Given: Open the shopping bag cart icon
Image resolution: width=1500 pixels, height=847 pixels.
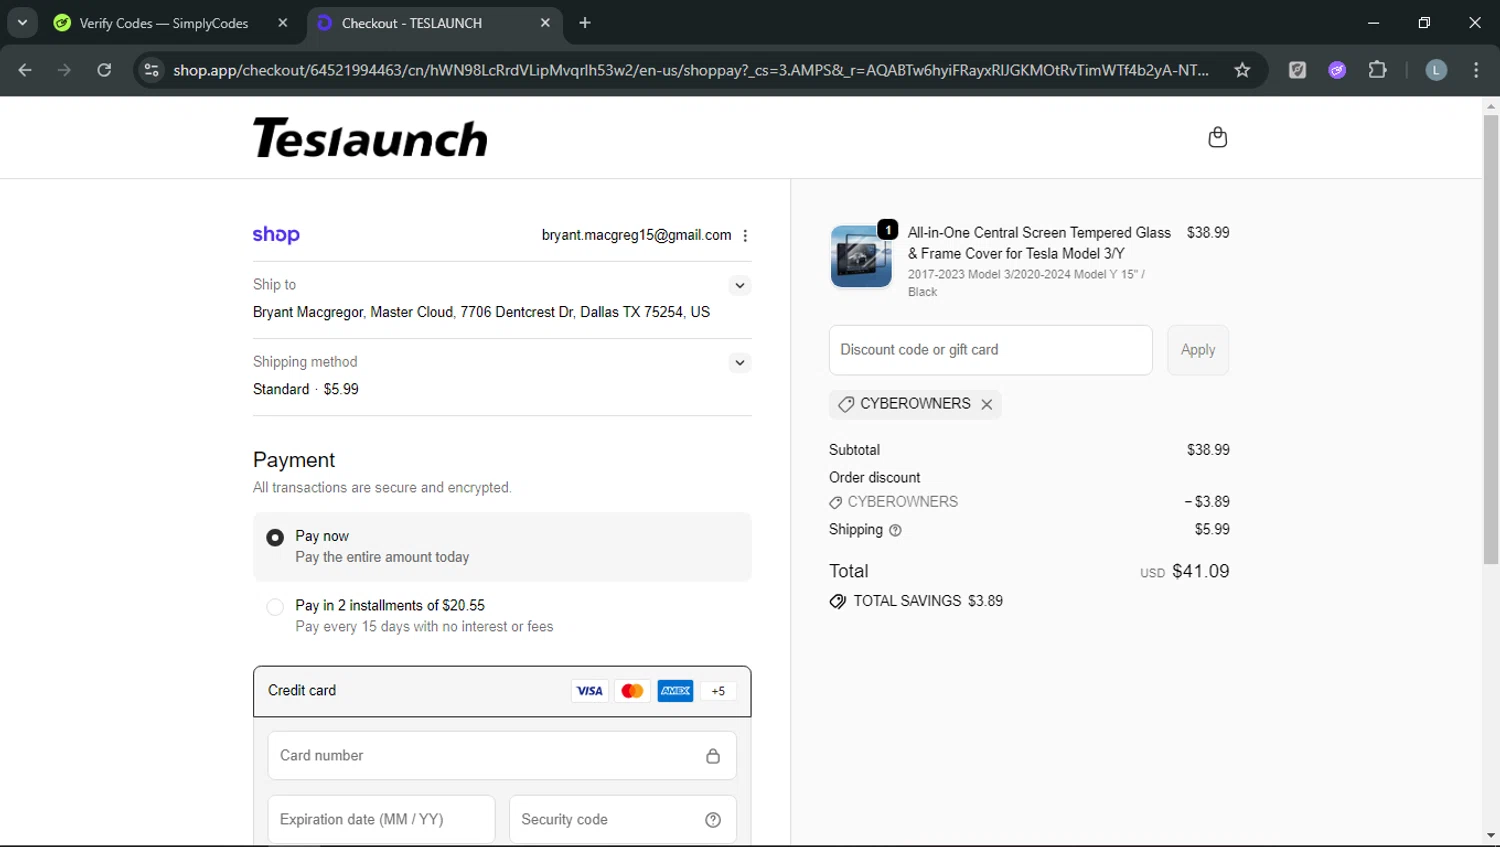Looking at the screenshot, I should [x=1217, y=137].
